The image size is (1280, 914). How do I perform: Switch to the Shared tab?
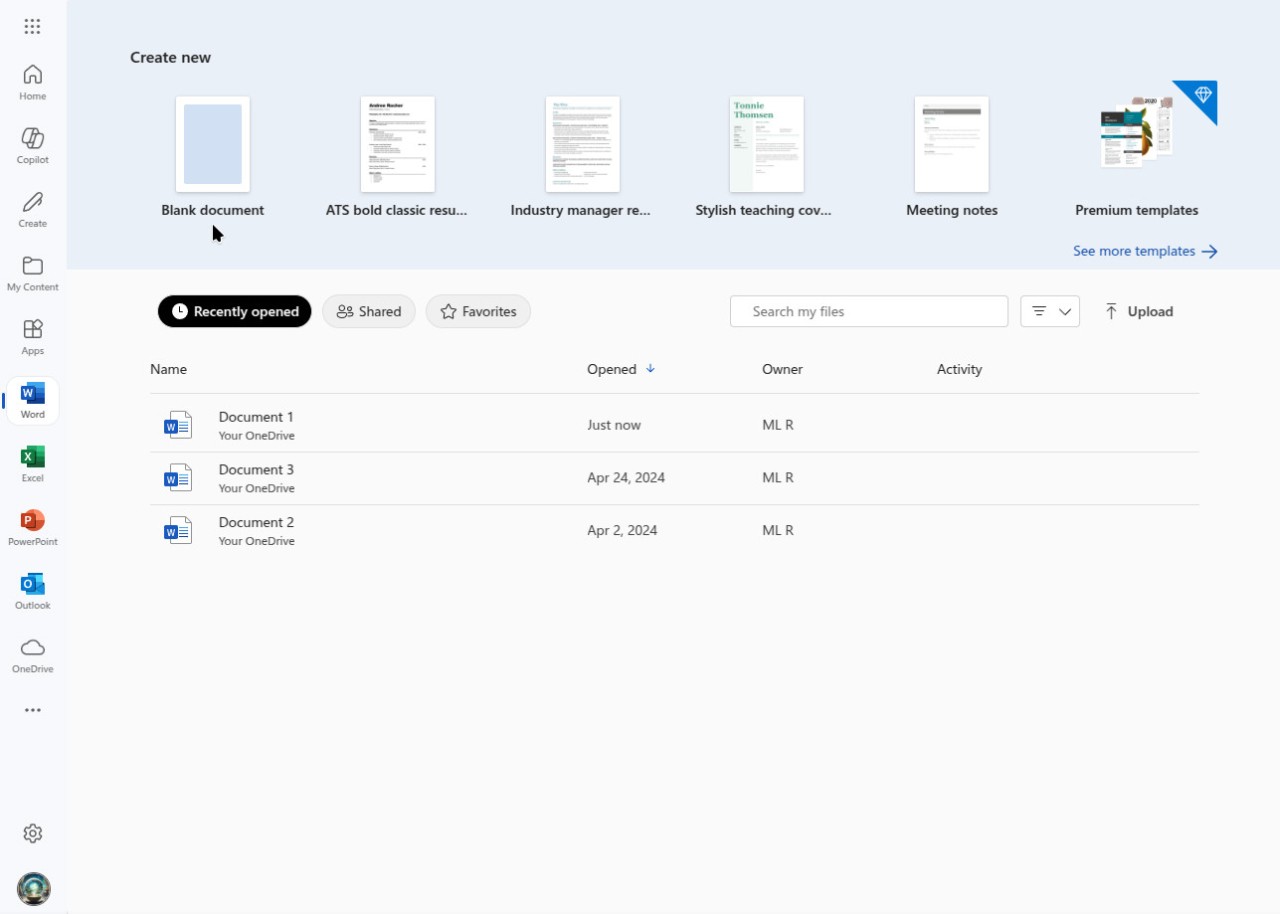click(368, 311)
